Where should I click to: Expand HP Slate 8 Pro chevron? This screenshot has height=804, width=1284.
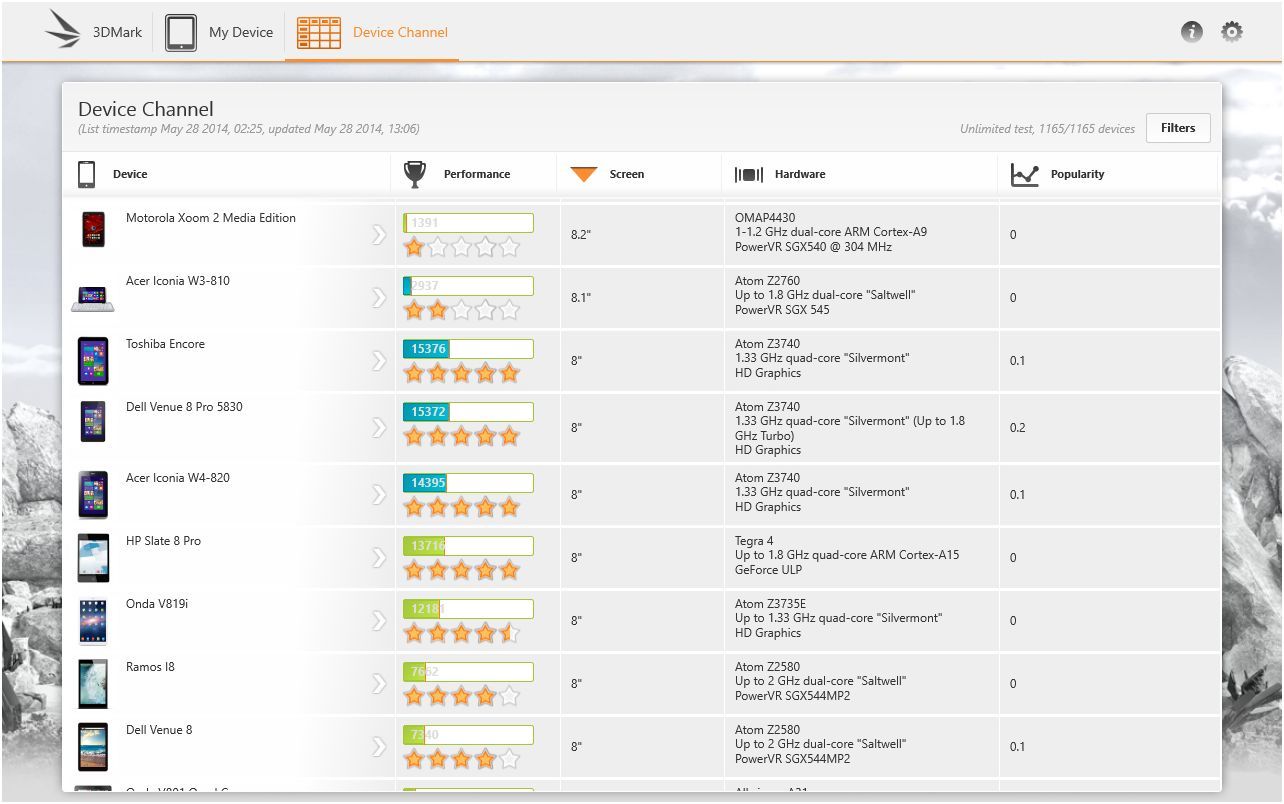(x=378, y=558)
